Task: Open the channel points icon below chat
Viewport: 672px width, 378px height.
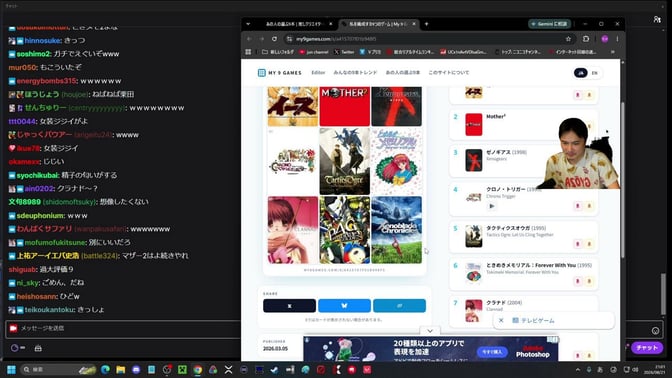Action: [x=18, y=348]
